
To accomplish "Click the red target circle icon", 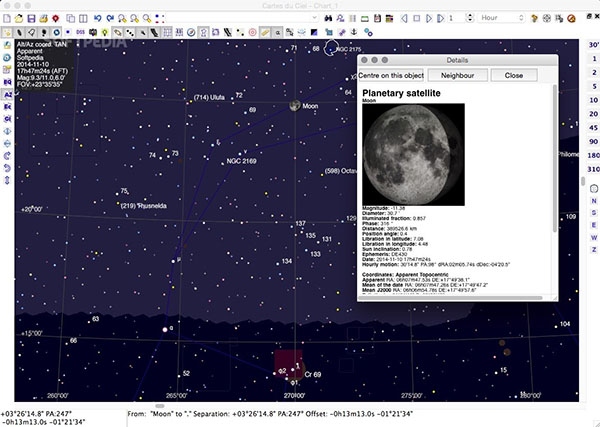I will [253, 33].
